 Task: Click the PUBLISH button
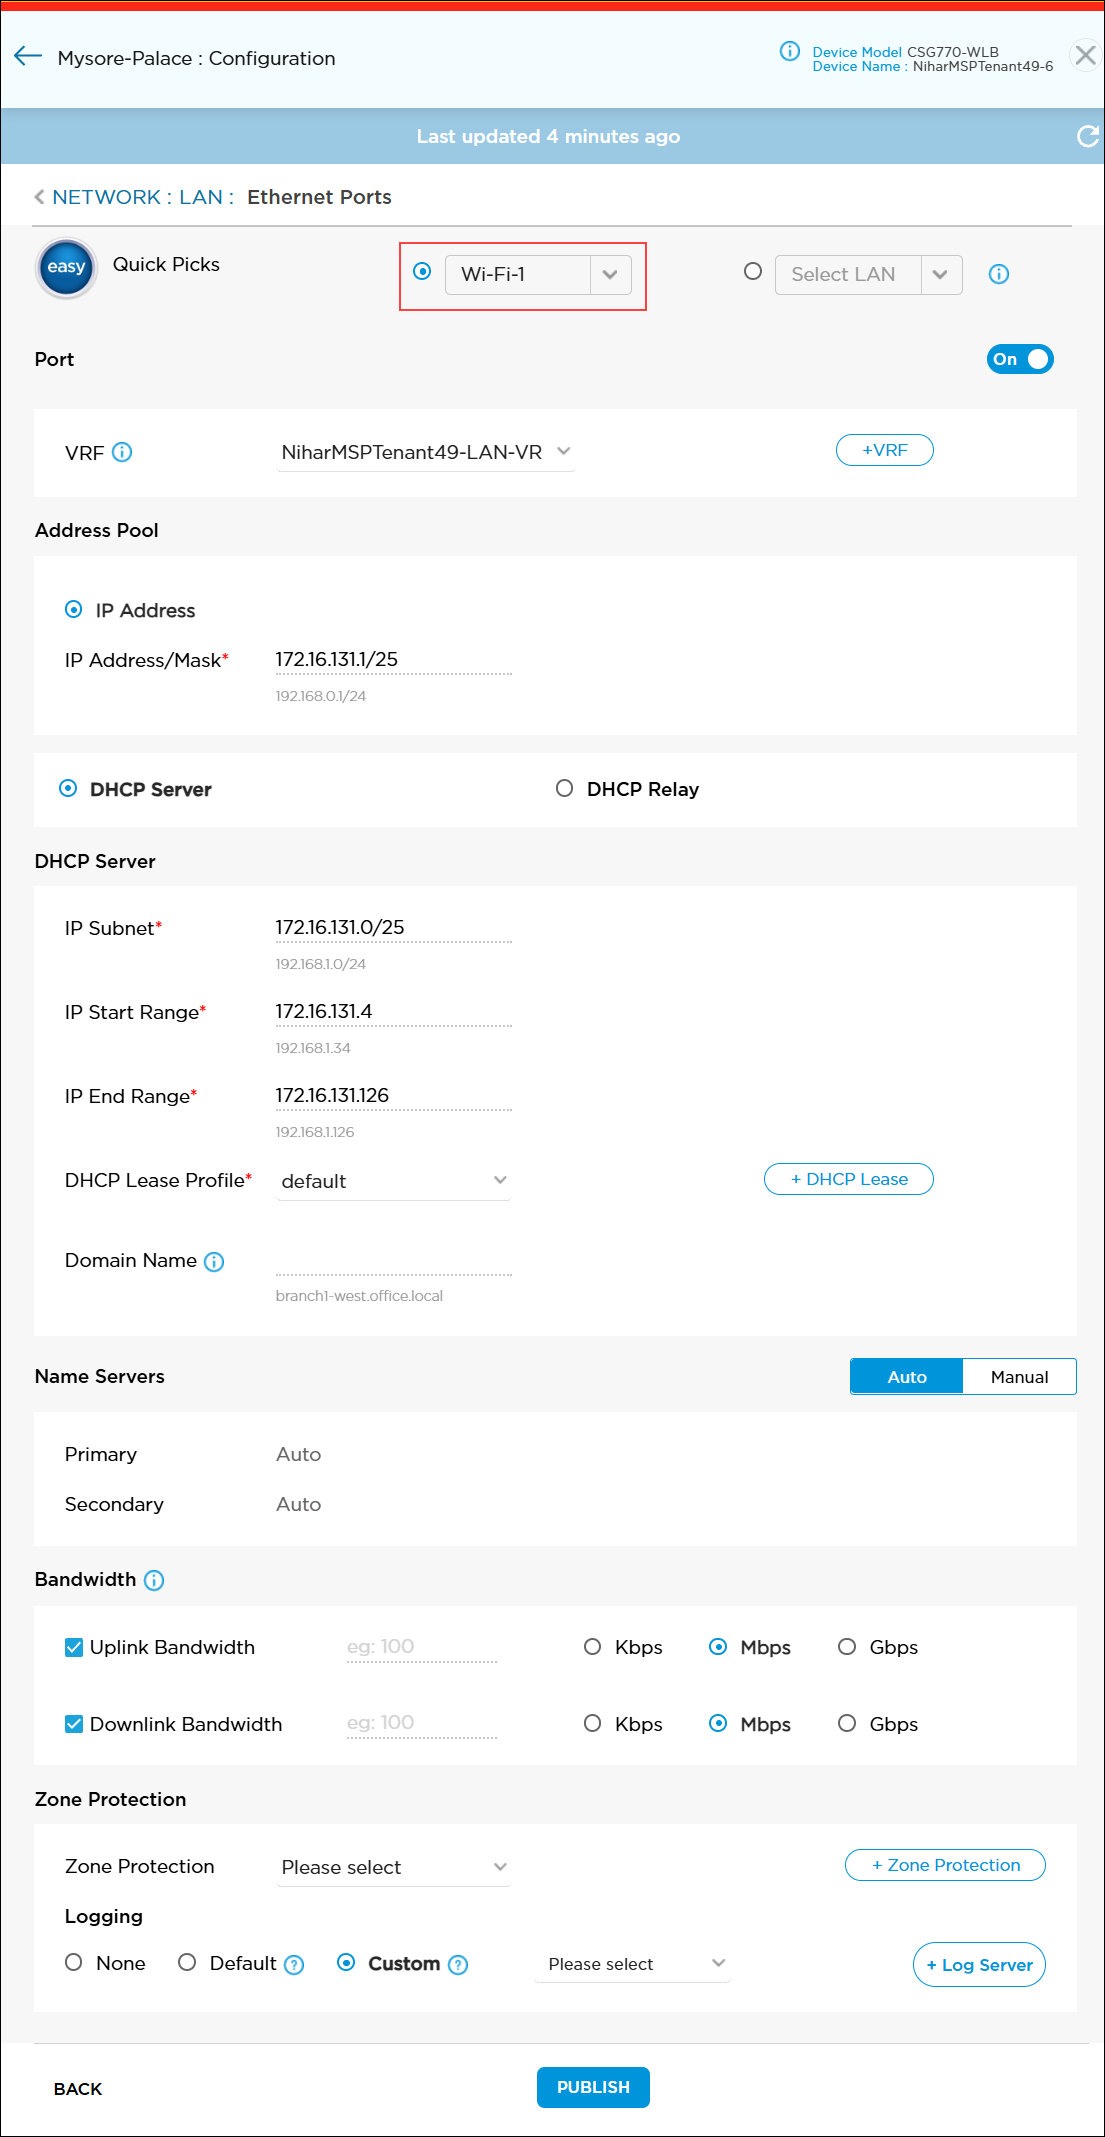pos(593,2087)
